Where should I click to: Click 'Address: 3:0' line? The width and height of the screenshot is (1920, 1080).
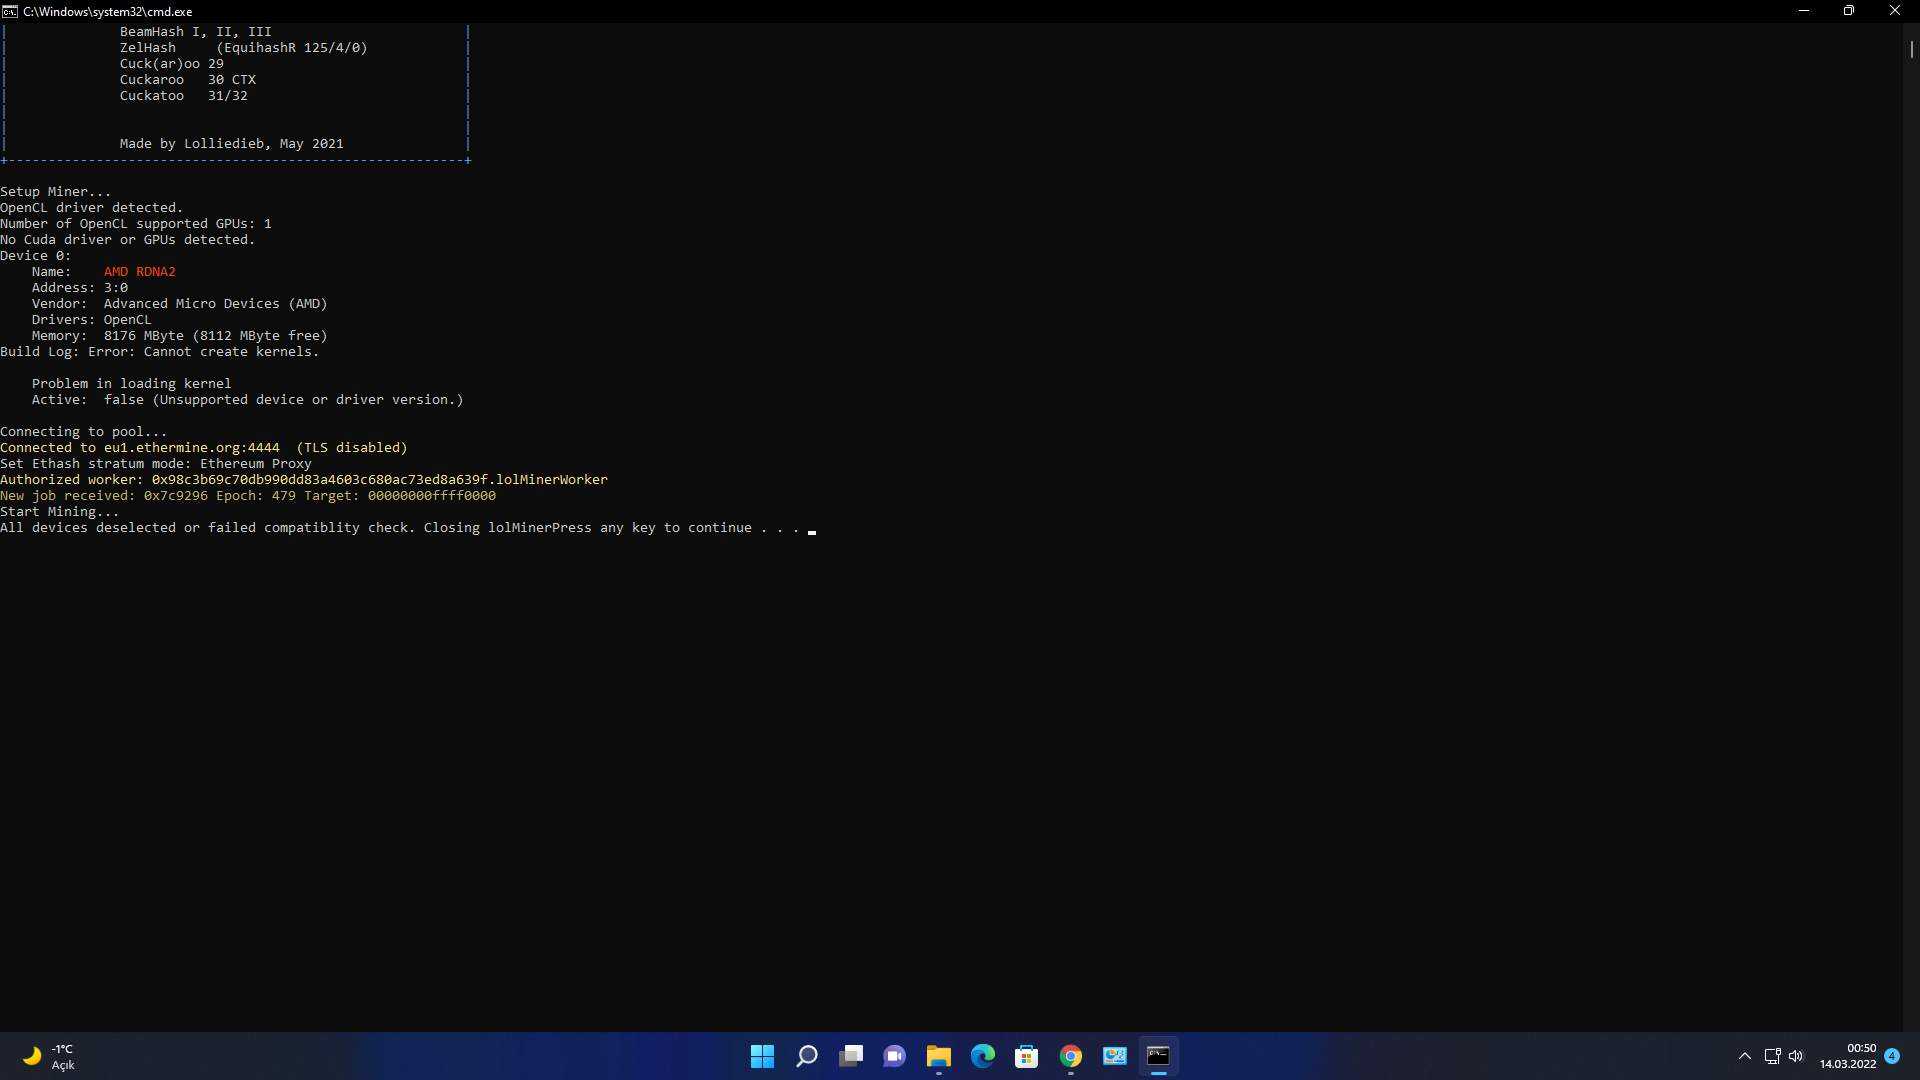tap(80, 288)
